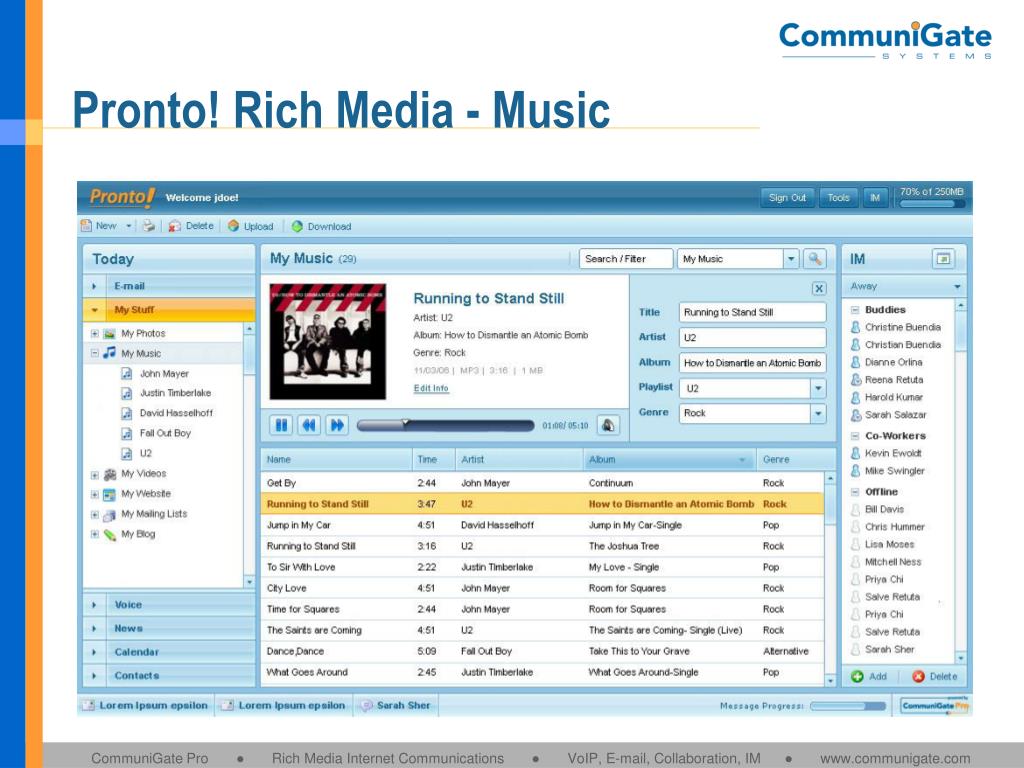Collapse the My Music tree node
1024x768 pixels.
(x=95, y=353)
